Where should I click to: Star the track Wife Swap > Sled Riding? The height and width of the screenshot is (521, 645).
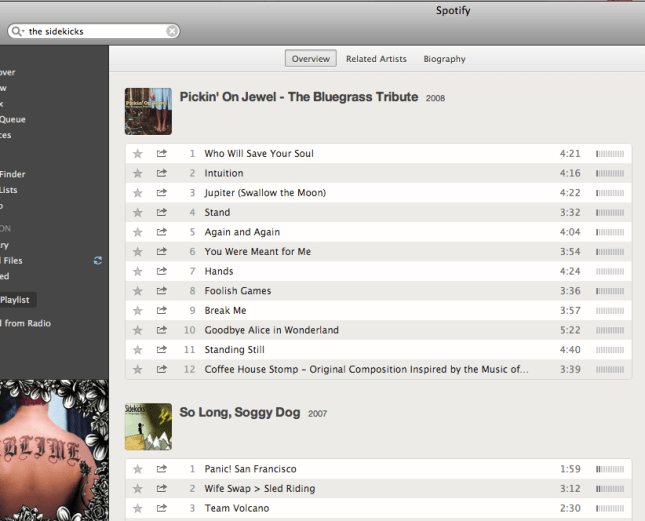point(137,489)
